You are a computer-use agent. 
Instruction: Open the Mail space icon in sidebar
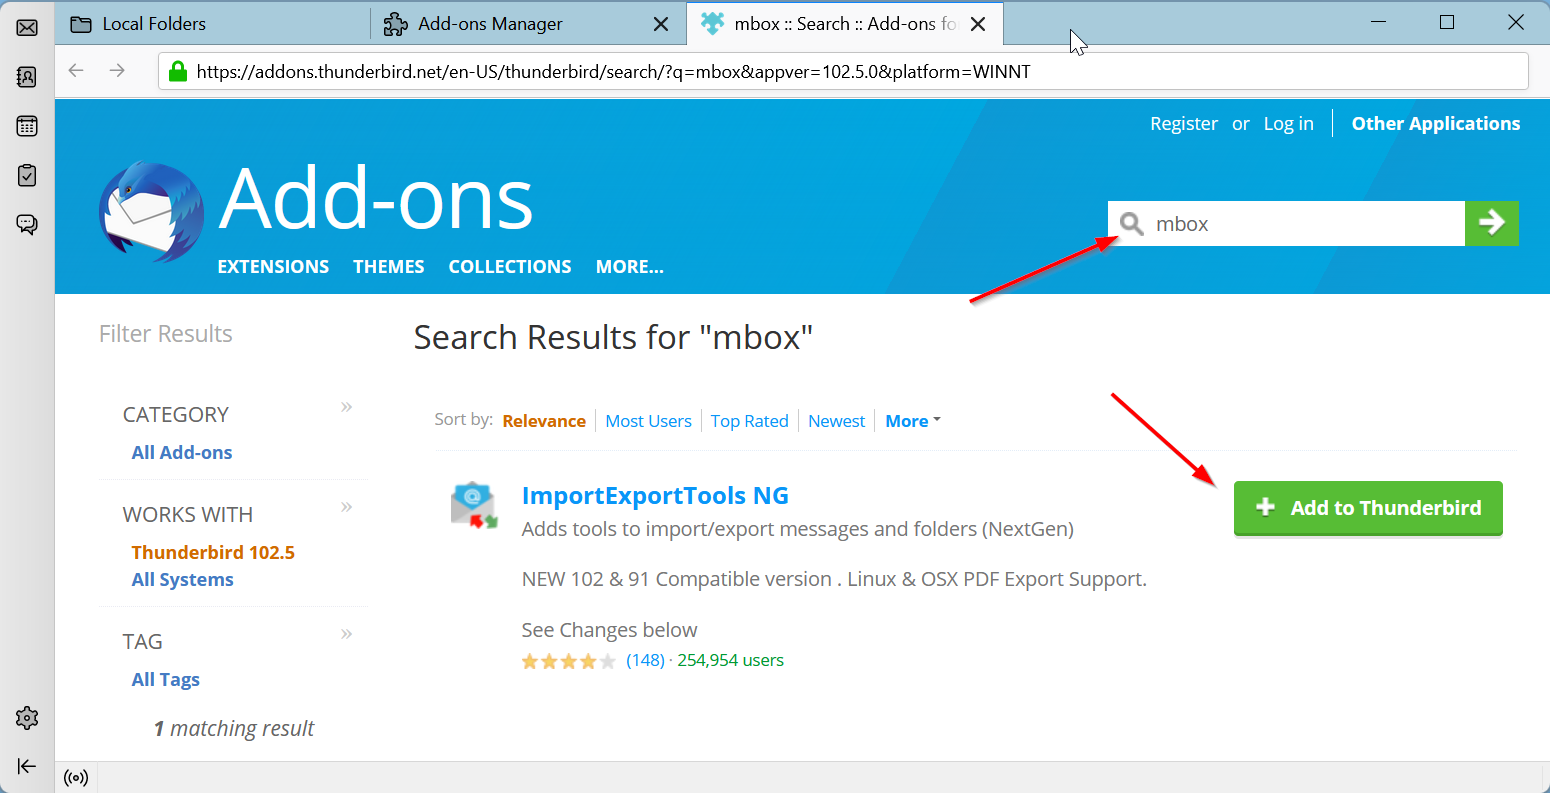[x=27, y=27]
